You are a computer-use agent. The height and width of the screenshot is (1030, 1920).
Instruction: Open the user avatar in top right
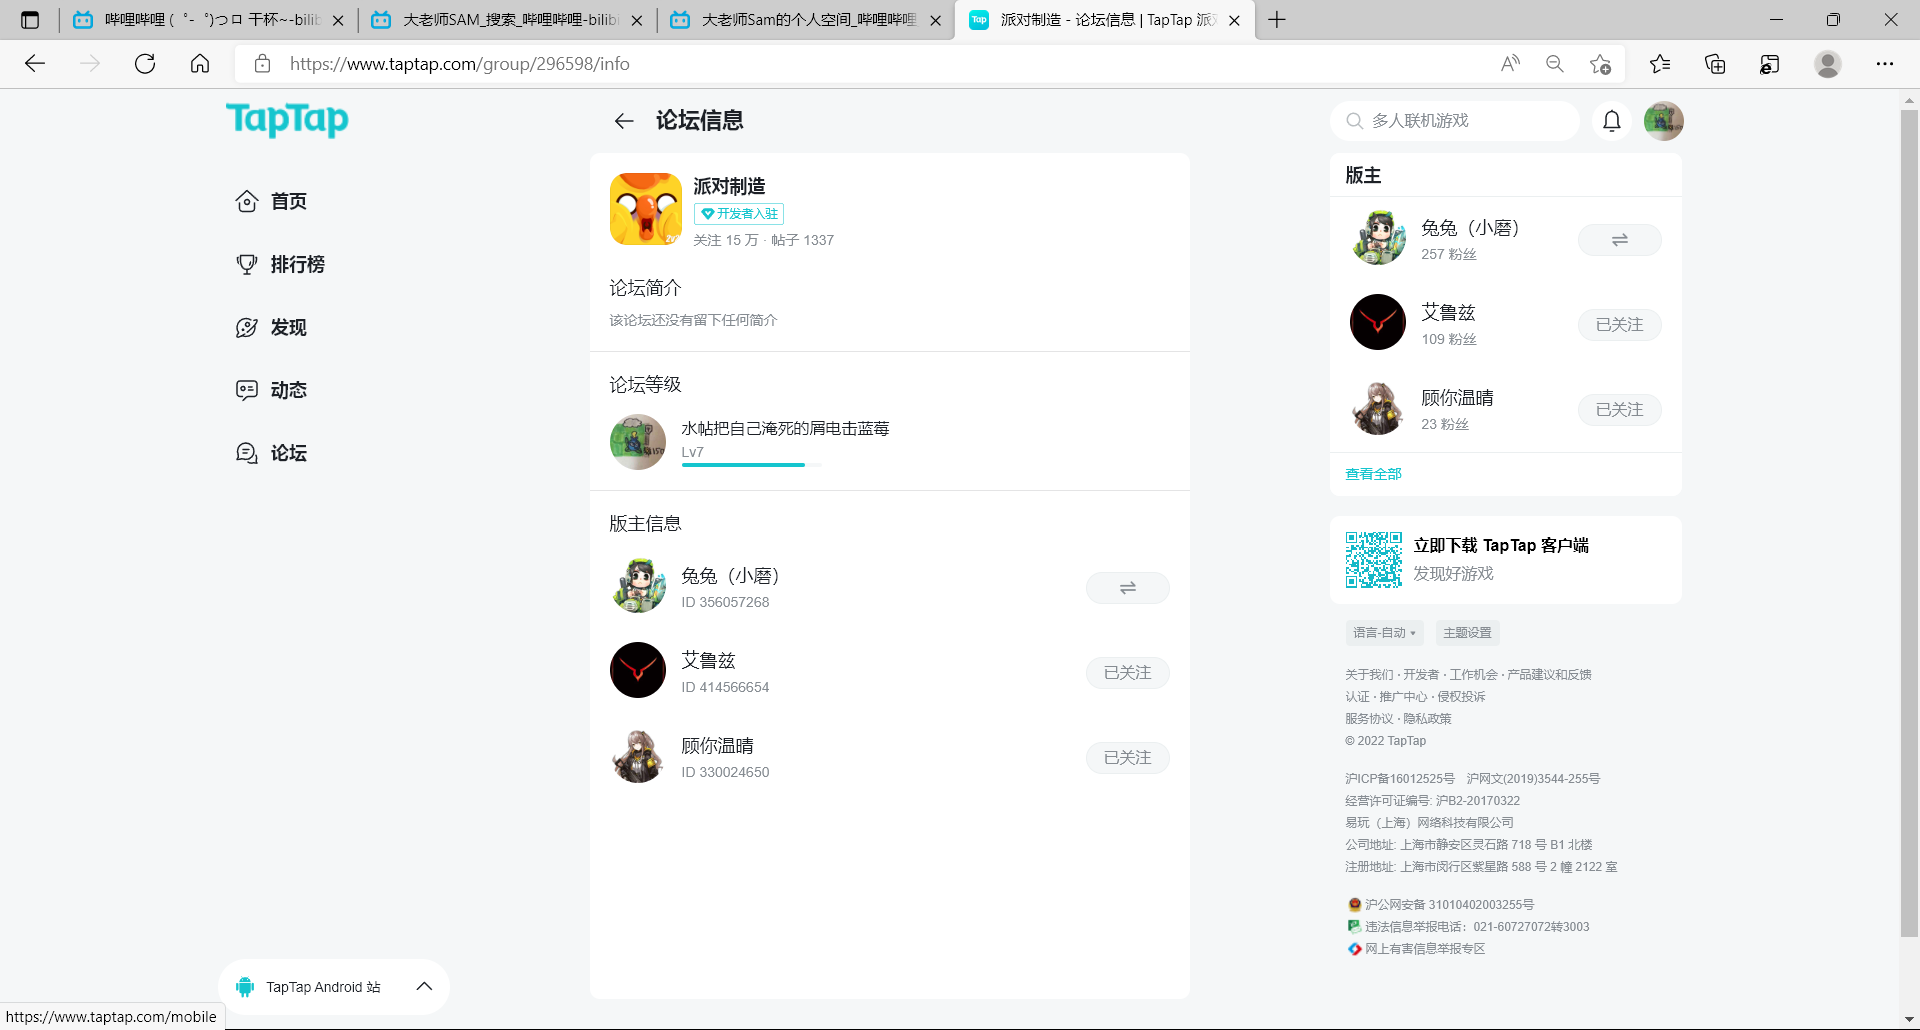(x=1663, y=121)
